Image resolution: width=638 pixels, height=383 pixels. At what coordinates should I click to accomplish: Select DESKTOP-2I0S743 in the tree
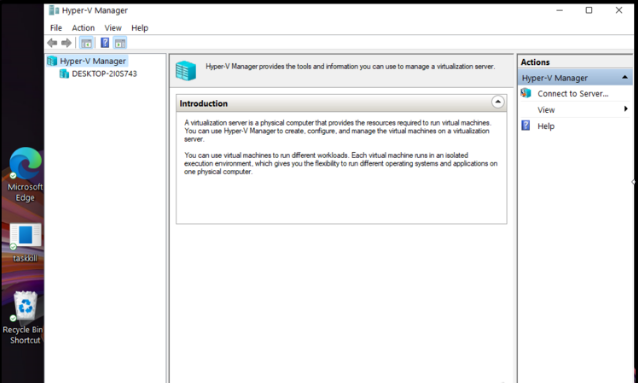[x=104, y=74]
